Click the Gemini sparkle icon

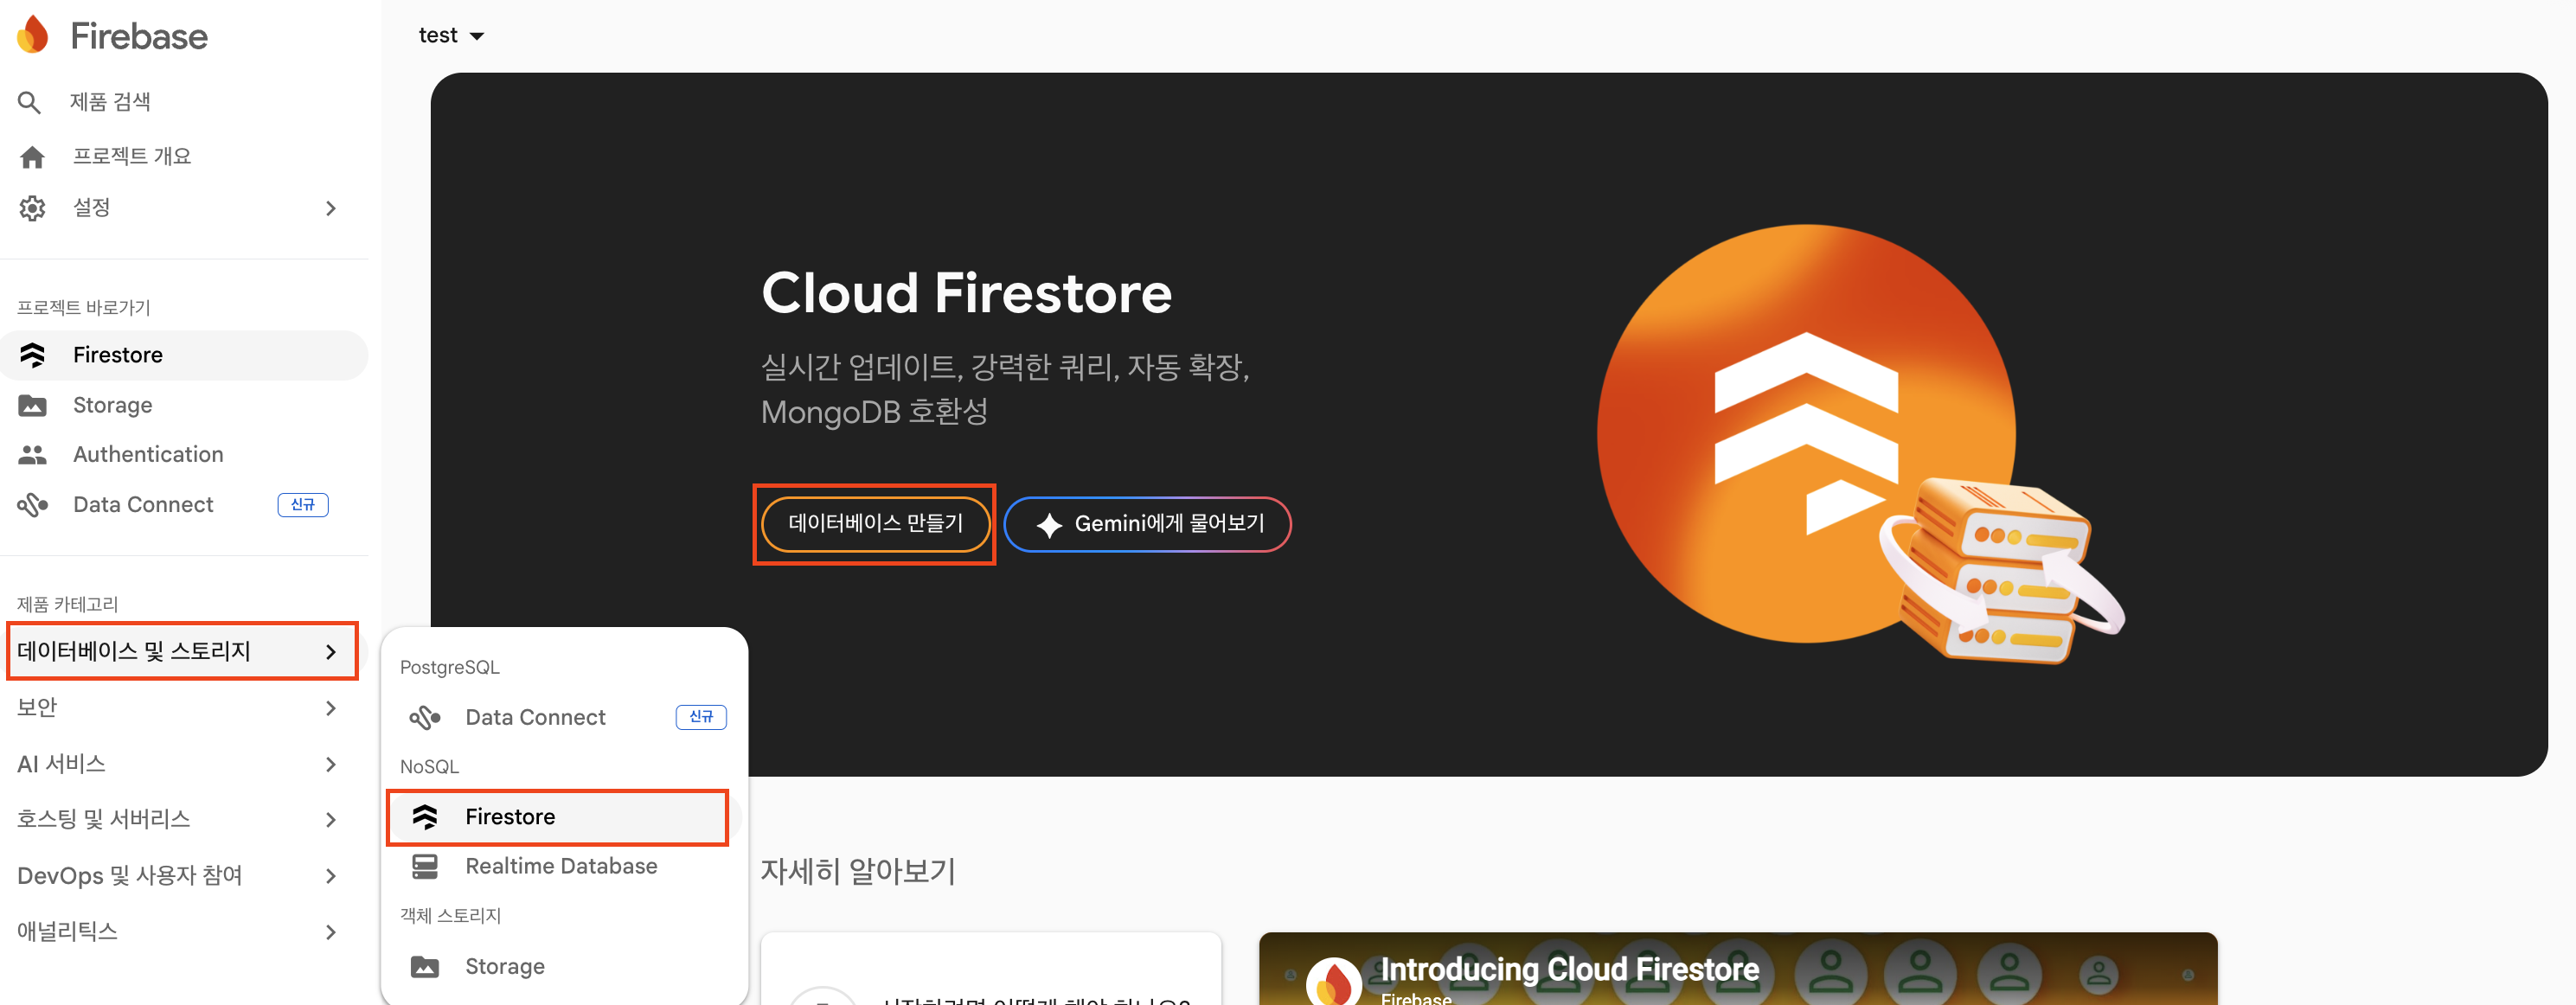(1049, 525)
